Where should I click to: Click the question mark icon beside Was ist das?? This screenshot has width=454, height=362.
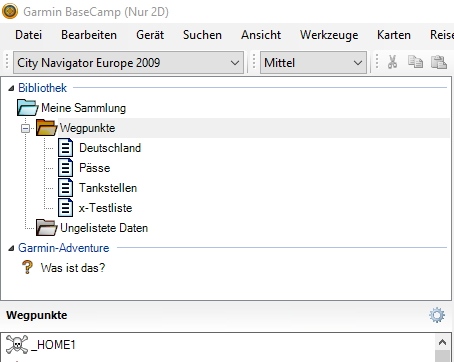click(27, 267)
